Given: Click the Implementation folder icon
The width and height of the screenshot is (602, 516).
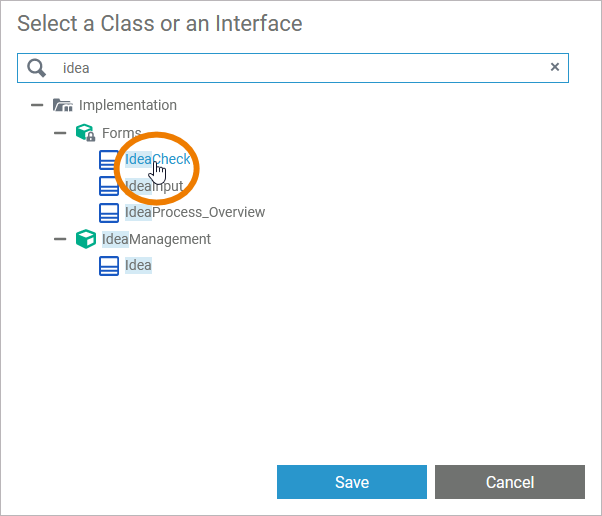Looking at the screenshot, I should click(63, 105).
